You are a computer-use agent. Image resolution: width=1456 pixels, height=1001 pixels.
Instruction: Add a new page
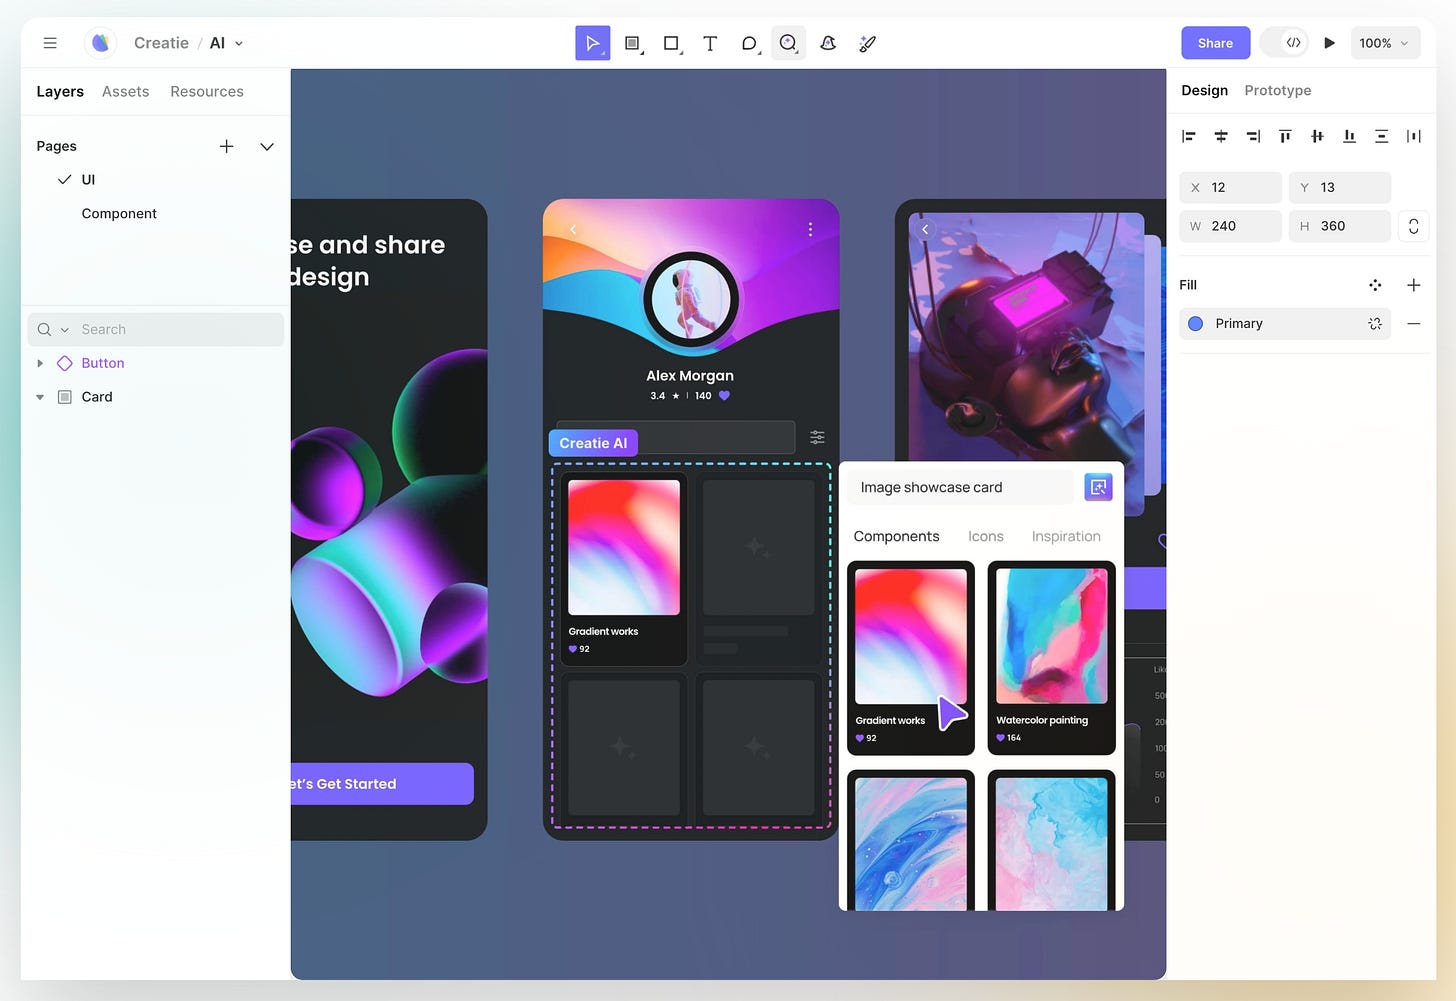pyautogui.click(x=227, y=146)
